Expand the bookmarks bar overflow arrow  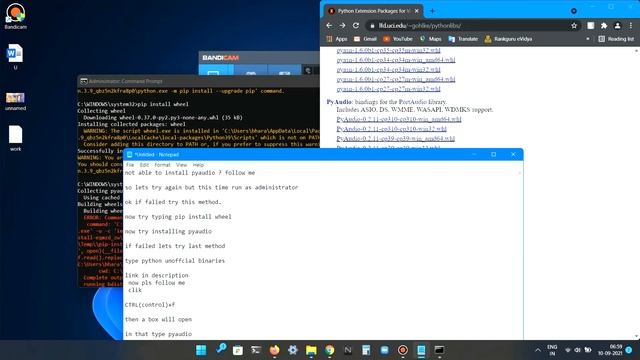click(588, 39)
